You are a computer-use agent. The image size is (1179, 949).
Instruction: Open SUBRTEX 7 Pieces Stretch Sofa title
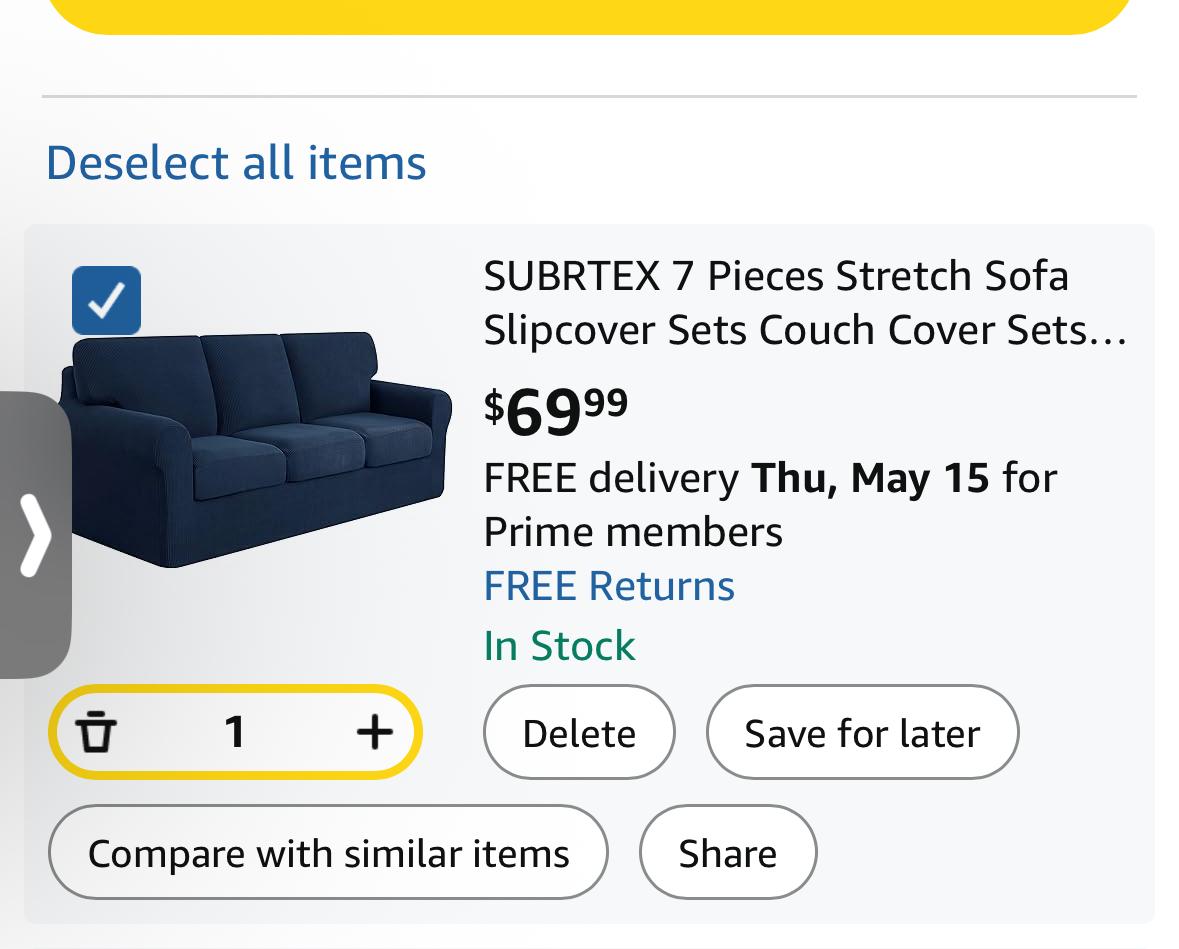pos(805,302)
